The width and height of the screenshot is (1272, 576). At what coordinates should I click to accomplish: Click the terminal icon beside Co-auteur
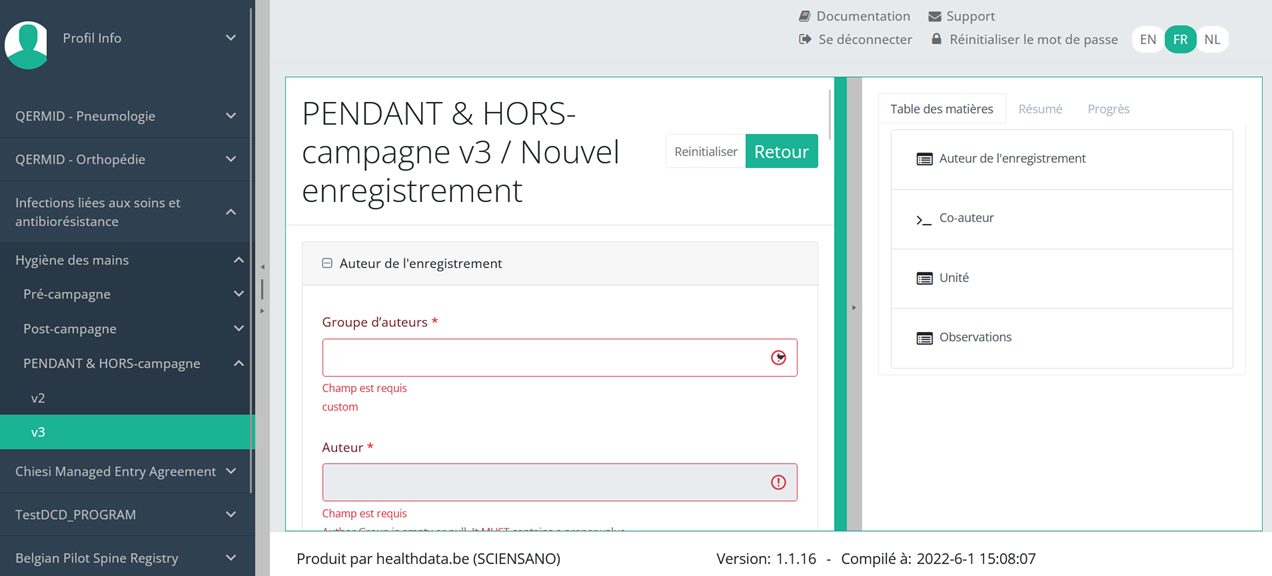coord(924,219)
